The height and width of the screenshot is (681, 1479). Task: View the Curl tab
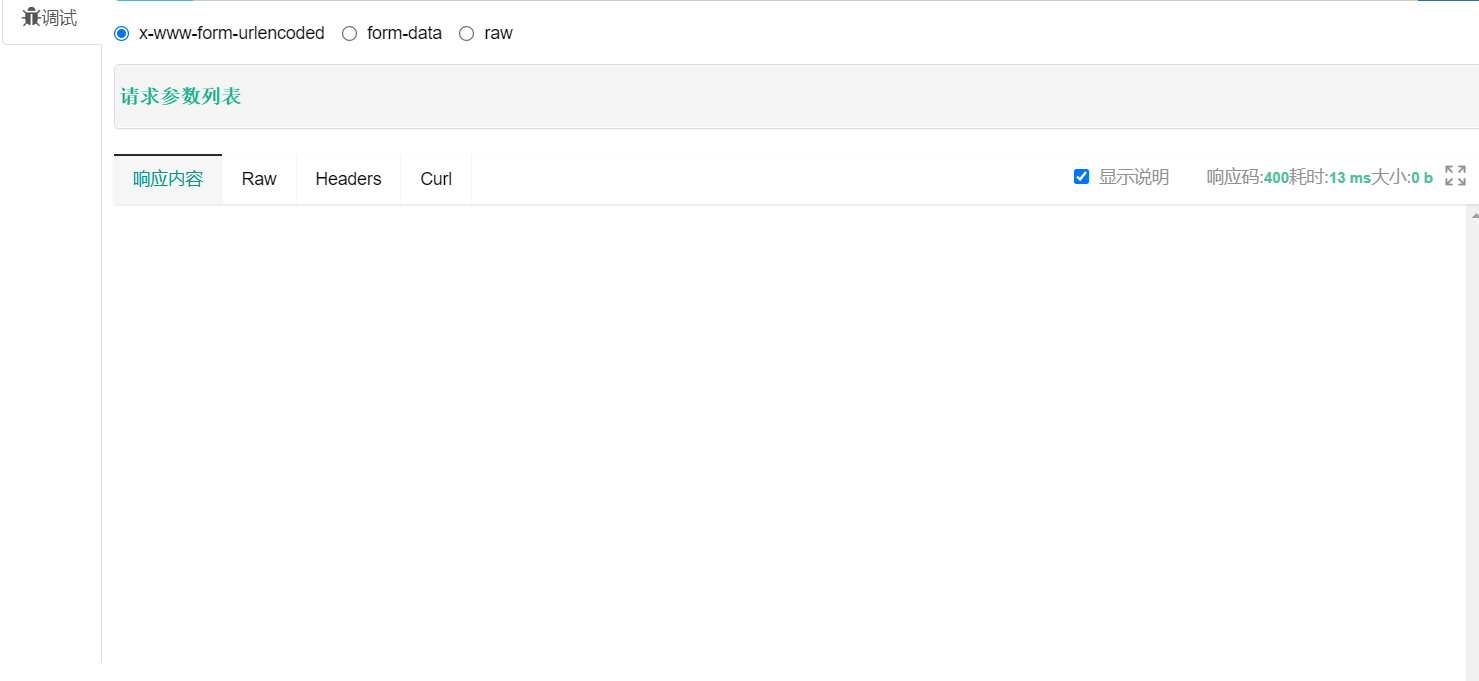tap(436, 179)
